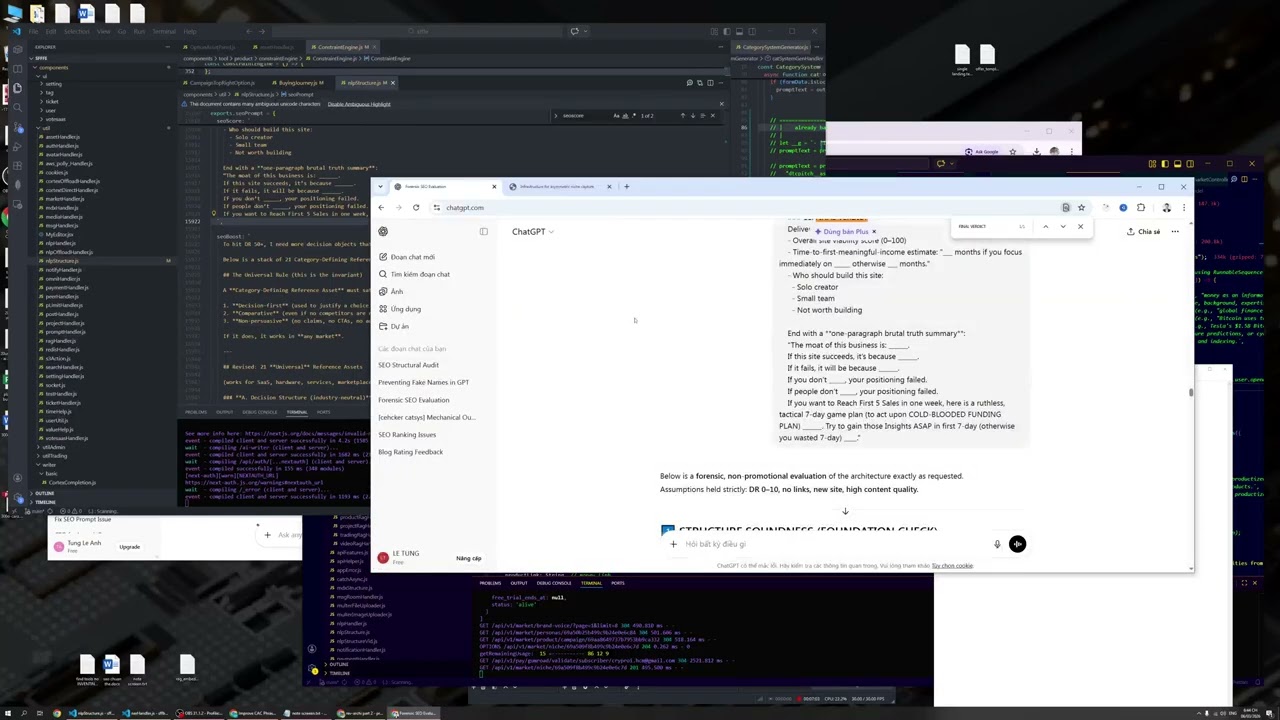This screenshot has width=1280, height=720.
Task: Bookmark this page with the star icon
Action: (x=1081, y=208)
